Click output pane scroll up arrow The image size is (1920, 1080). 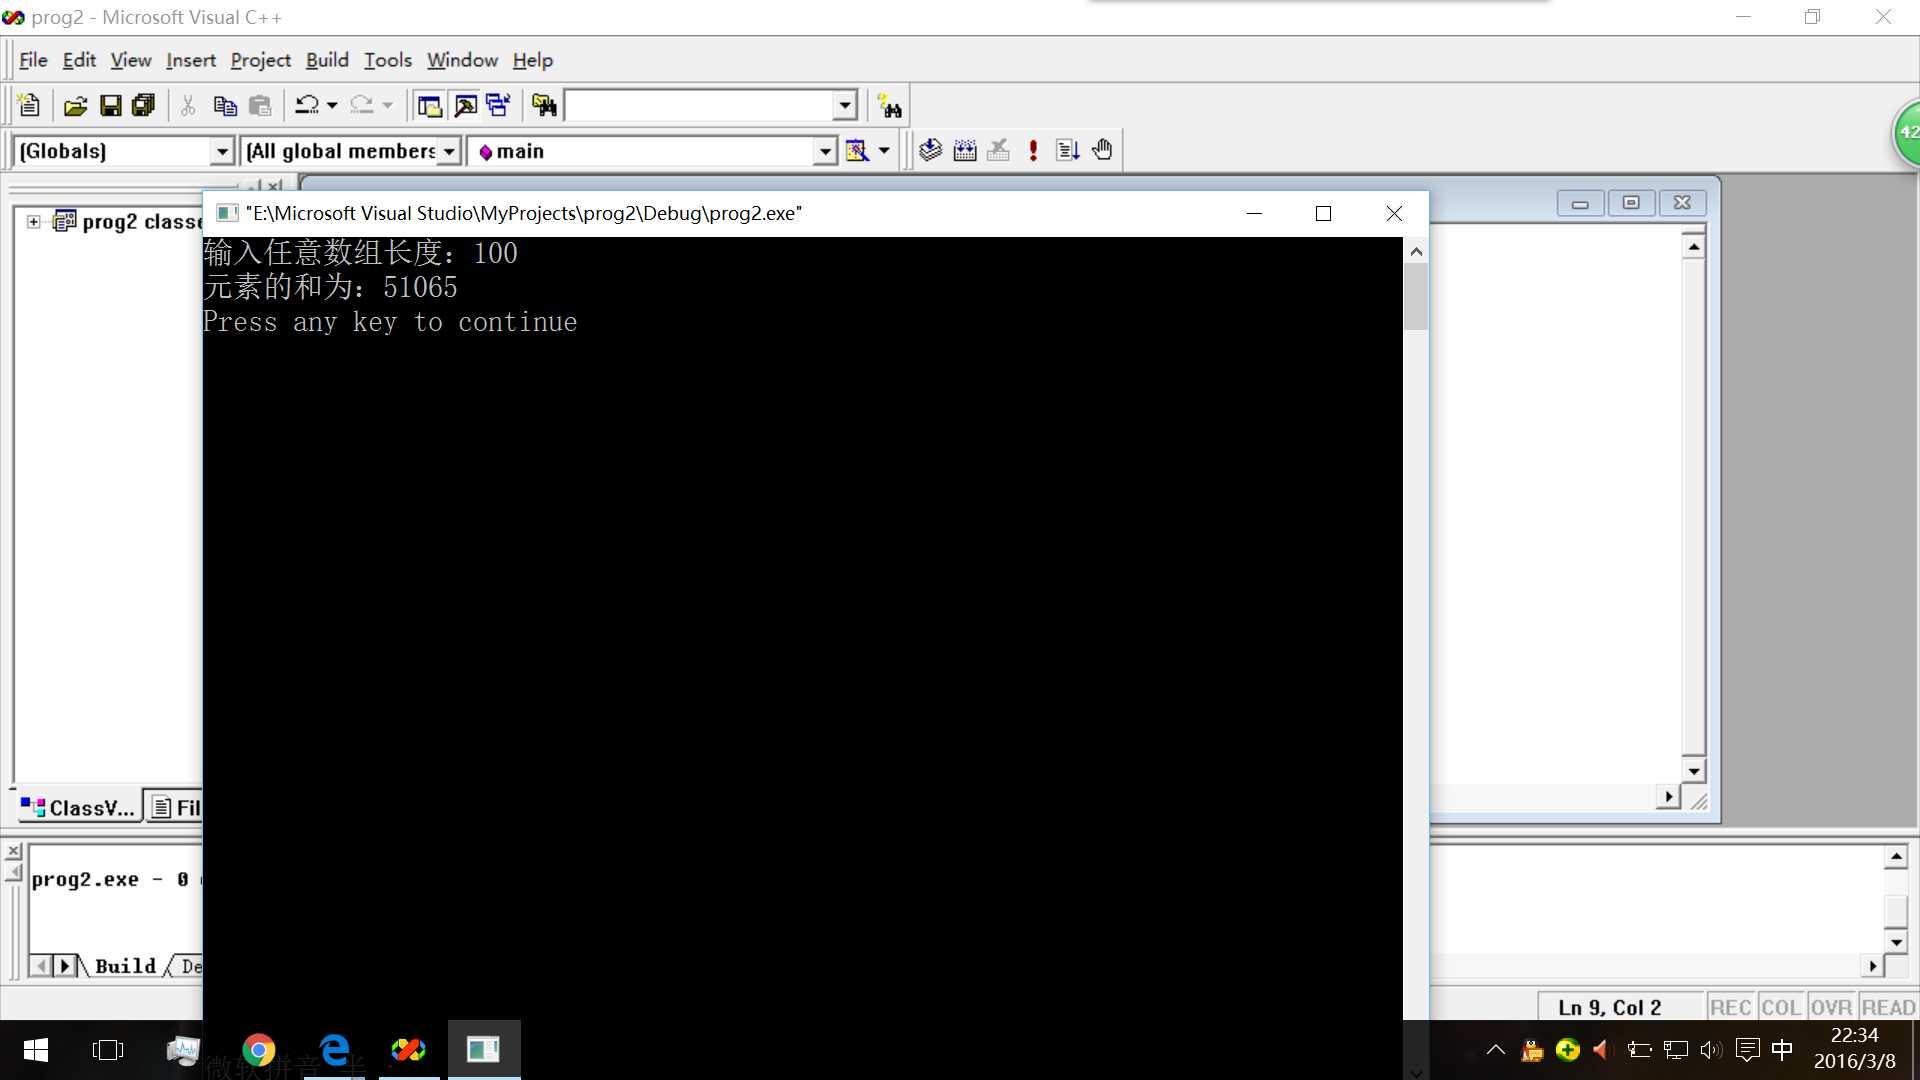(x=1896, y=856)
